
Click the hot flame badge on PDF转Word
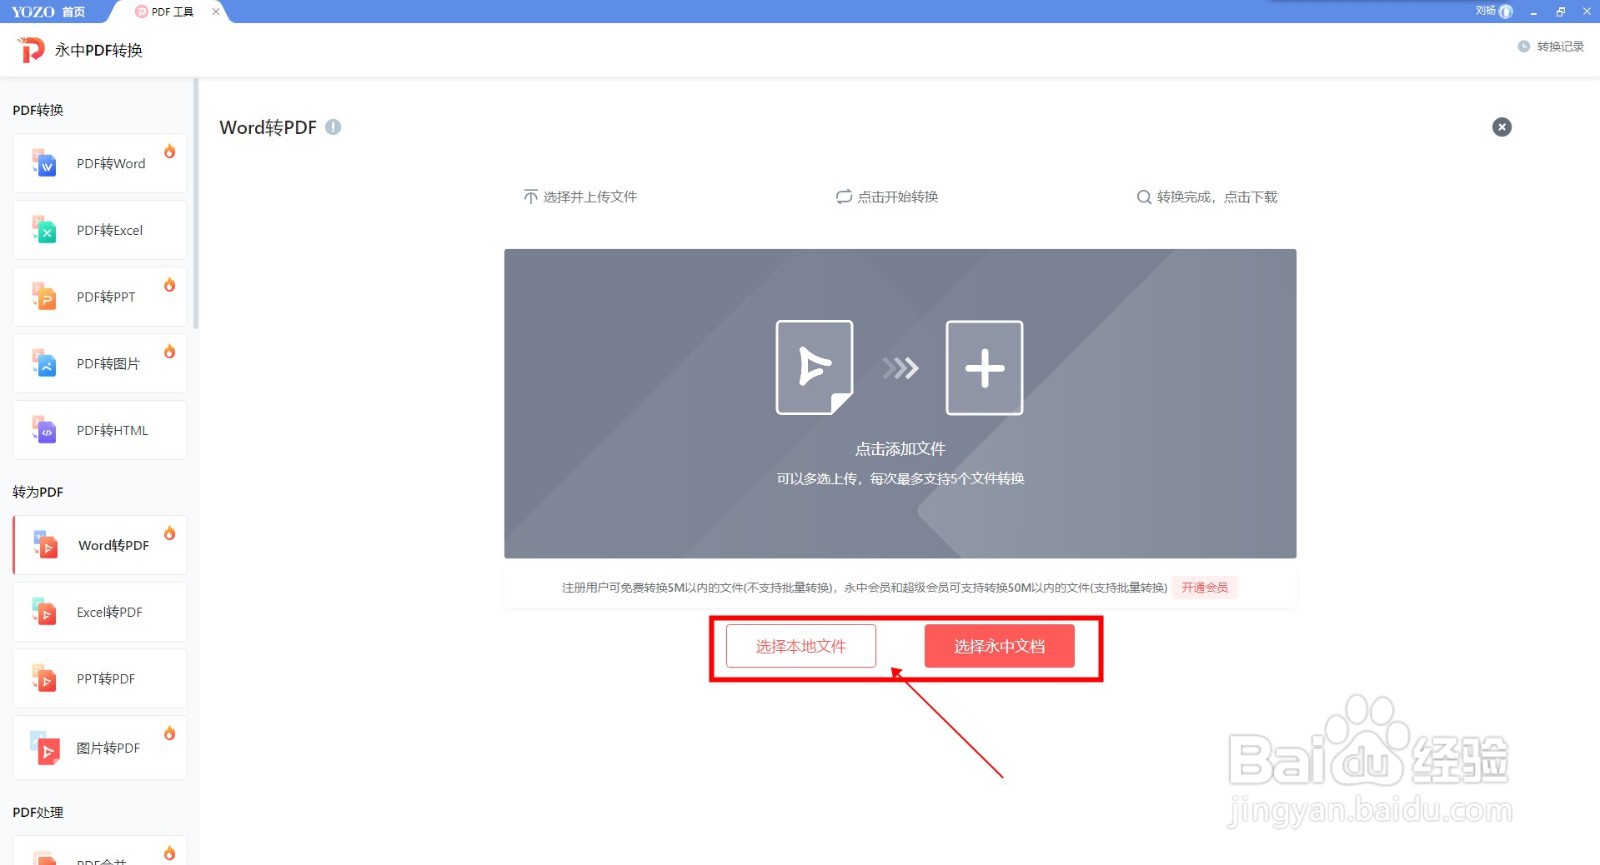pos(170,151)
